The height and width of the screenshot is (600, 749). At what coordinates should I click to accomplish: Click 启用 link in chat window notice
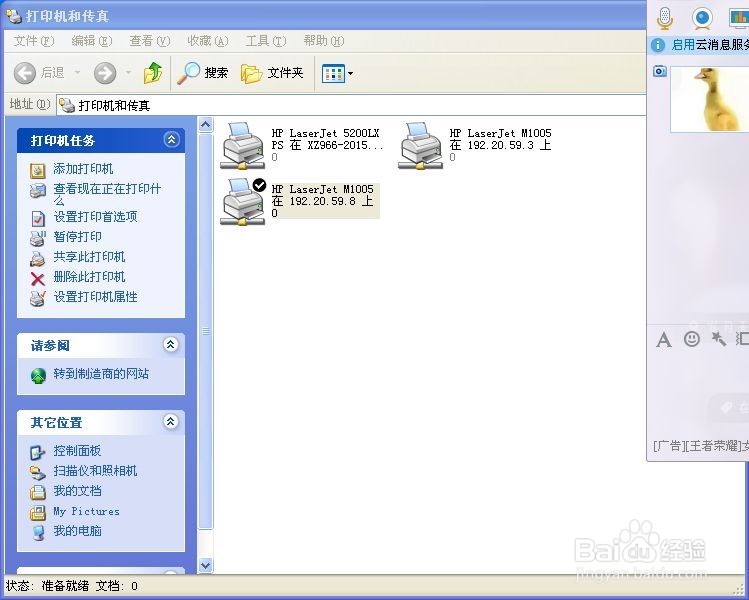[x=683, y=45]
